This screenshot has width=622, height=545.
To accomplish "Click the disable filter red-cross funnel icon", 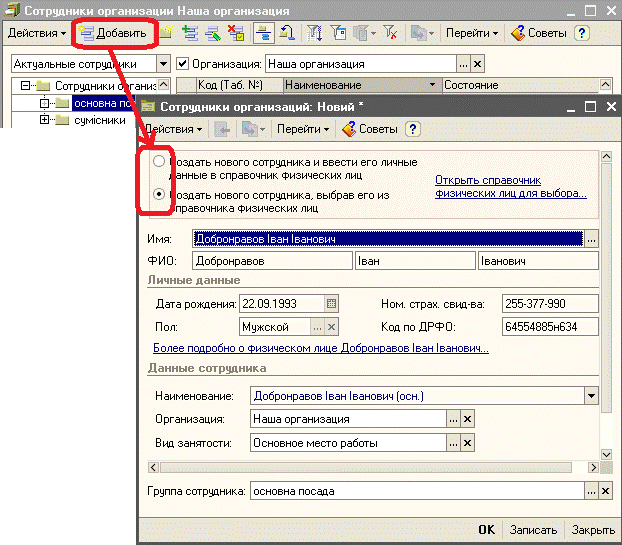I will point(390,33).
